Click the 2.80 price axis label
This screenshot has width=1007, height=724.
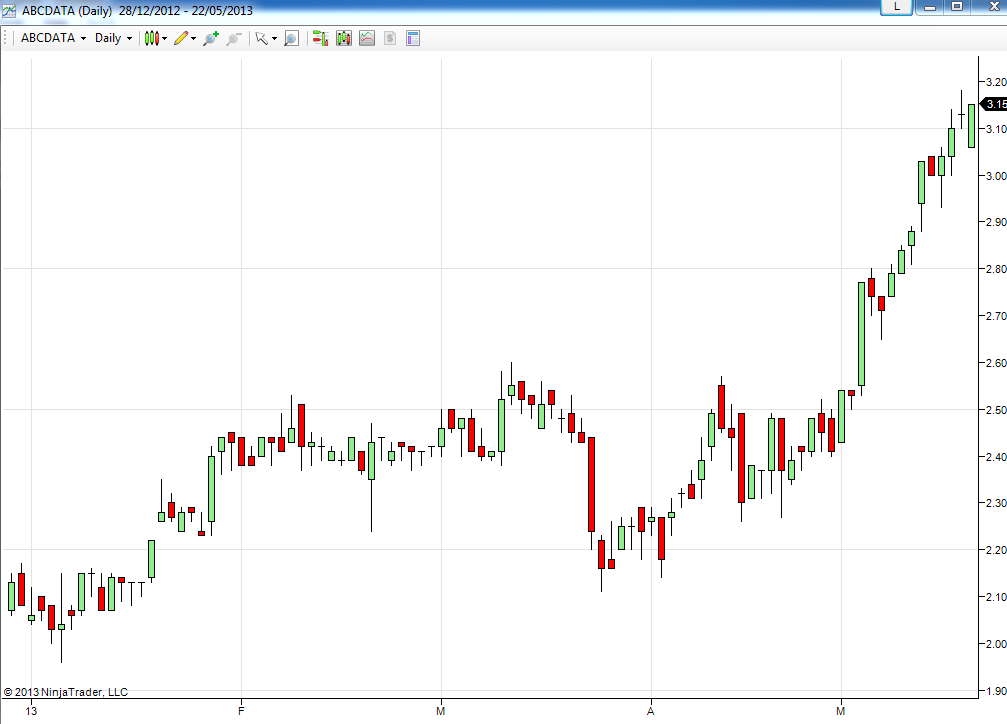click(x=996, y=269)
